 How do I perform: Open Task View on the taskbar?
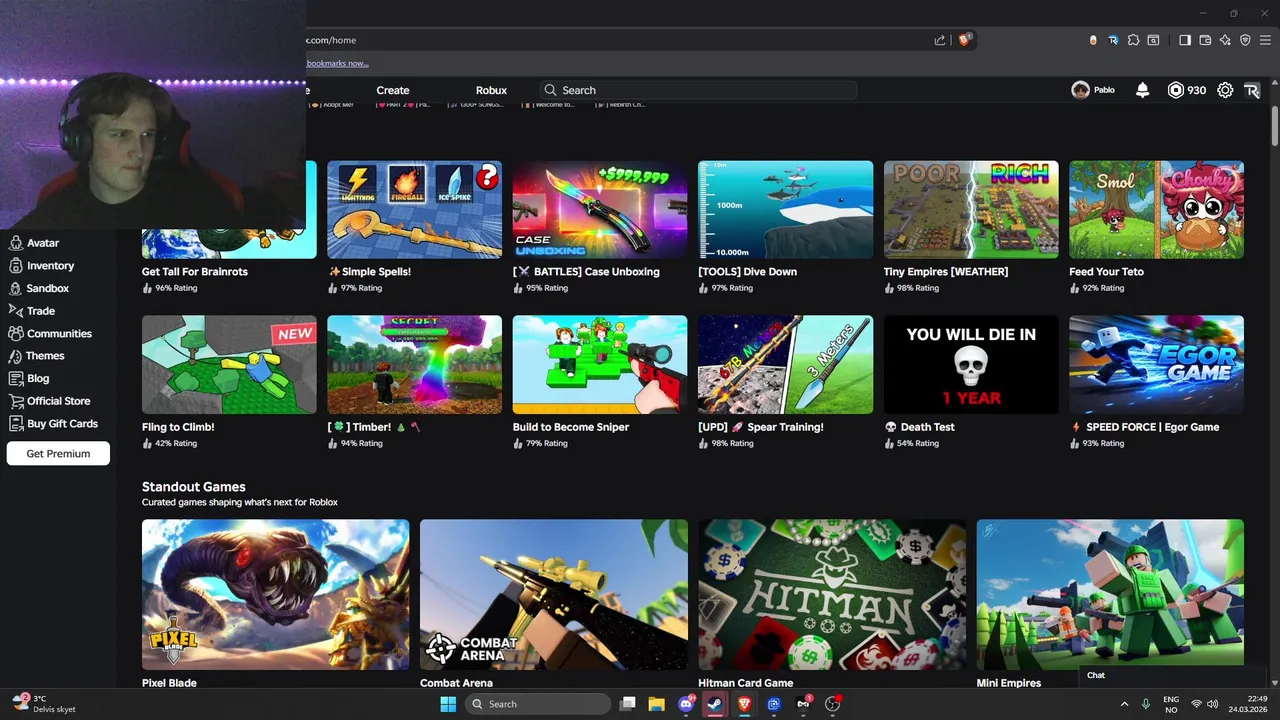click(628, 704)
